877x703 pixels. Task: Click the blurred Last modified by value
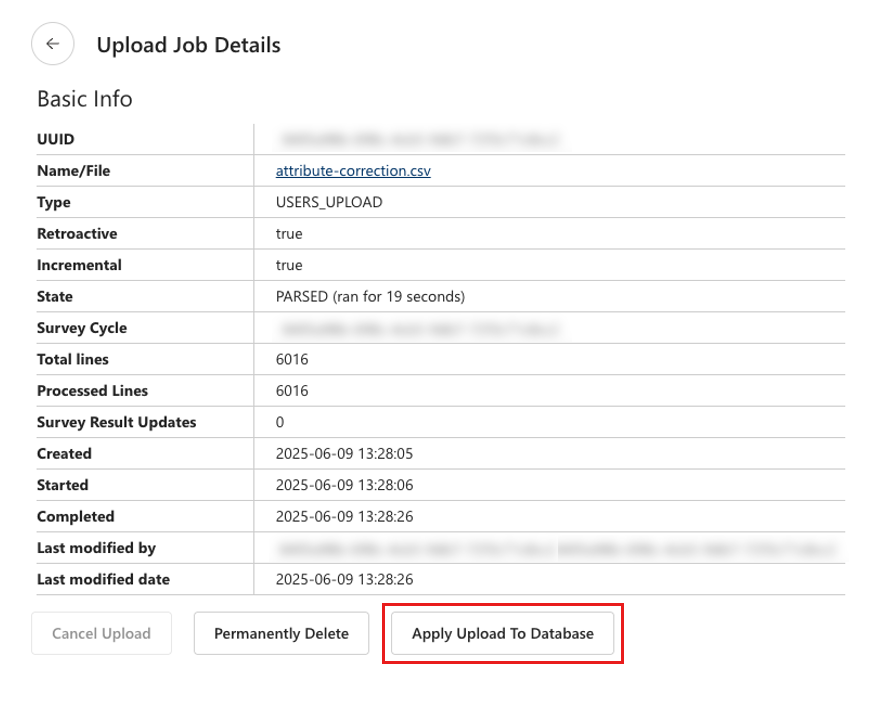558,549
